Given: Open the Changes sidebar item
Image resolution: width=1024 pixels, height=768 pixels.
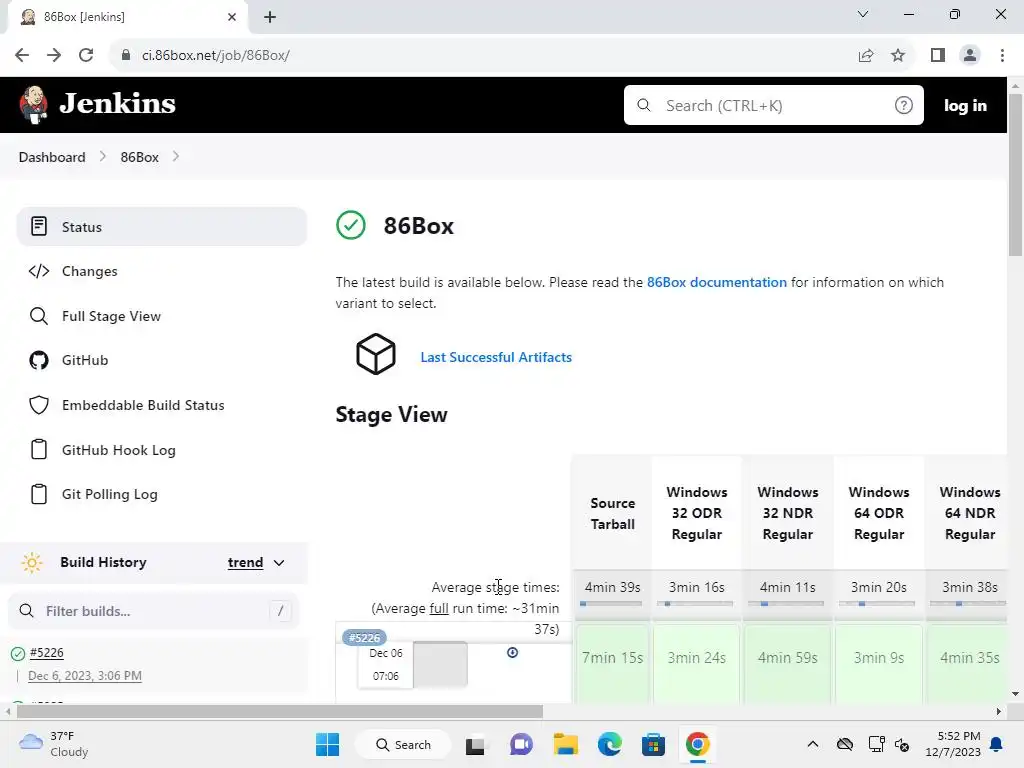Looking at the screenshot, I should point(161,271).
